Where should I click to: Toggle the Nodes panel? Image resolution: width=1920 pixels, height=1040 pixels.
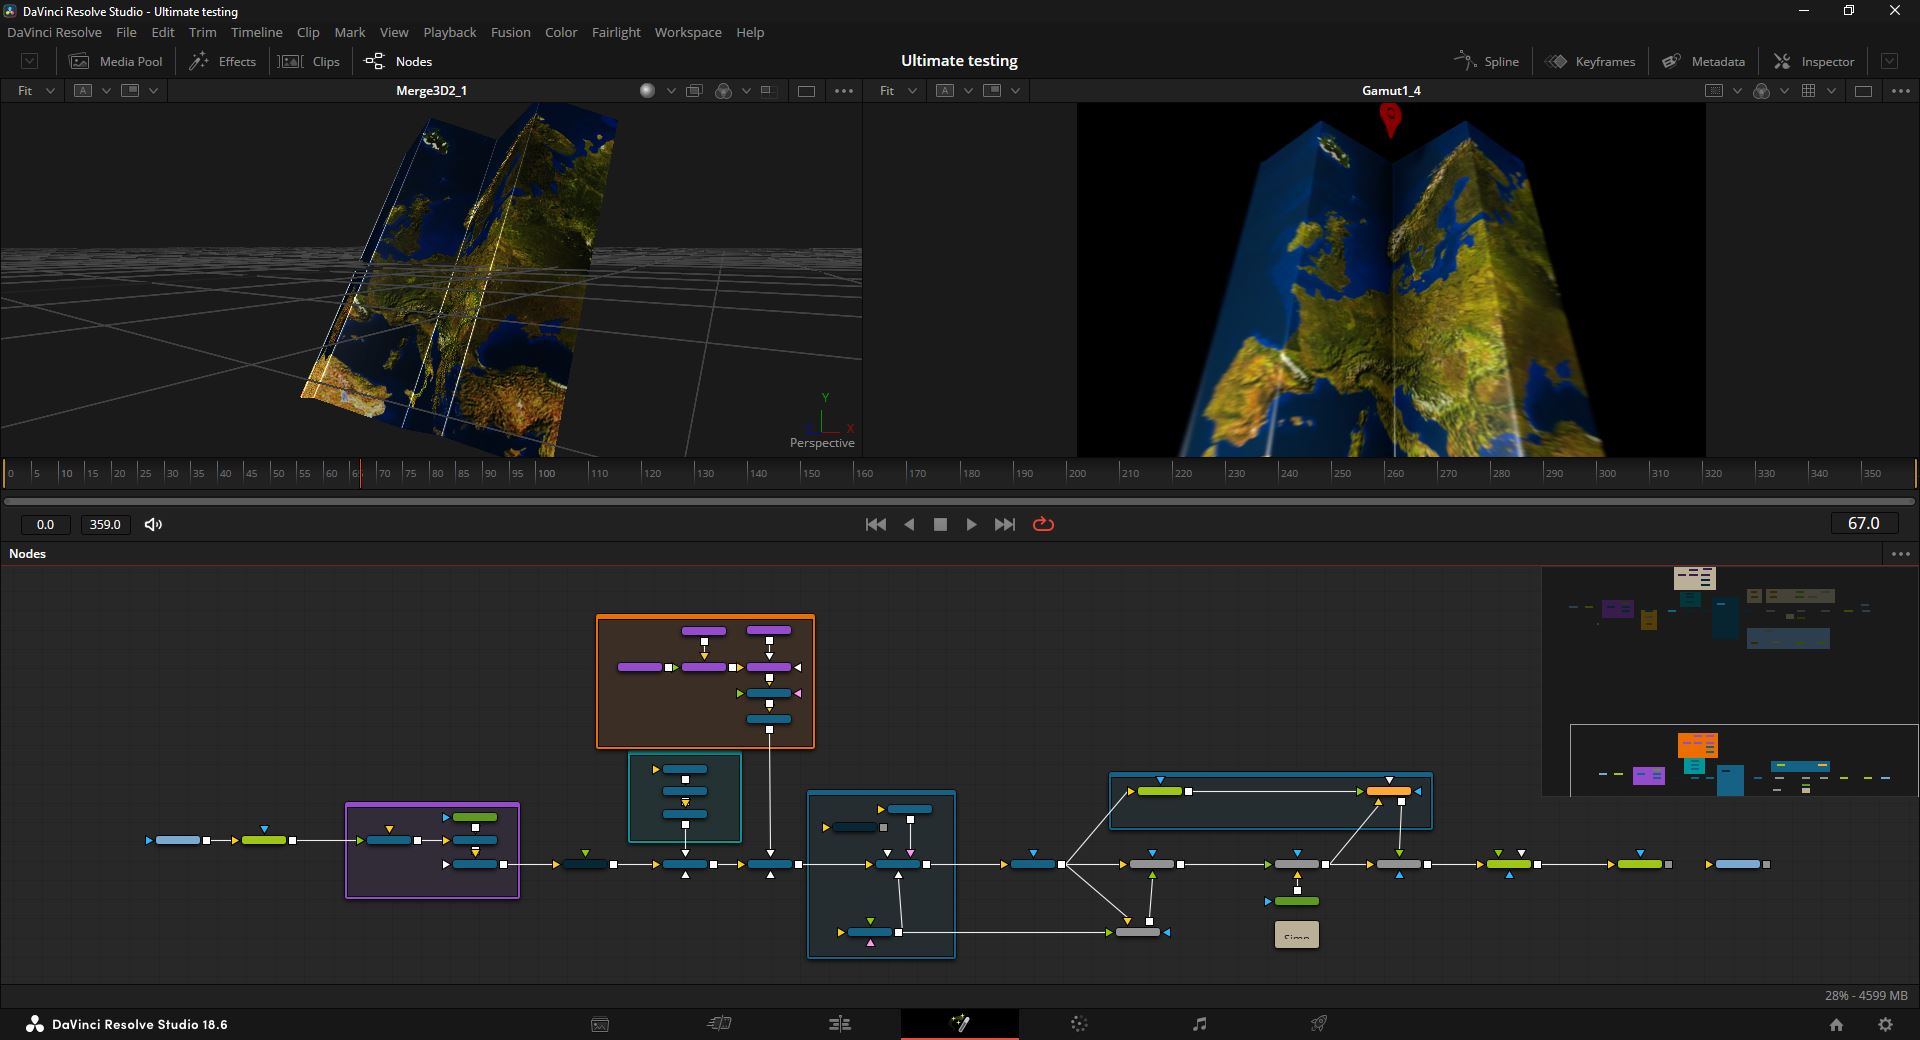[397, 61]
